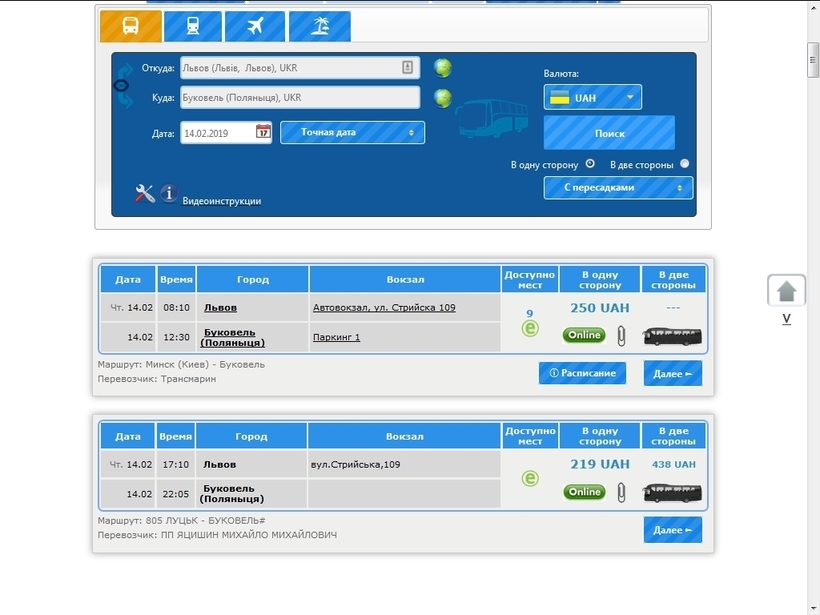Click the globe icon beside Откуда field
Viewport: 820px width, 615px height.
tap(442, 68)
